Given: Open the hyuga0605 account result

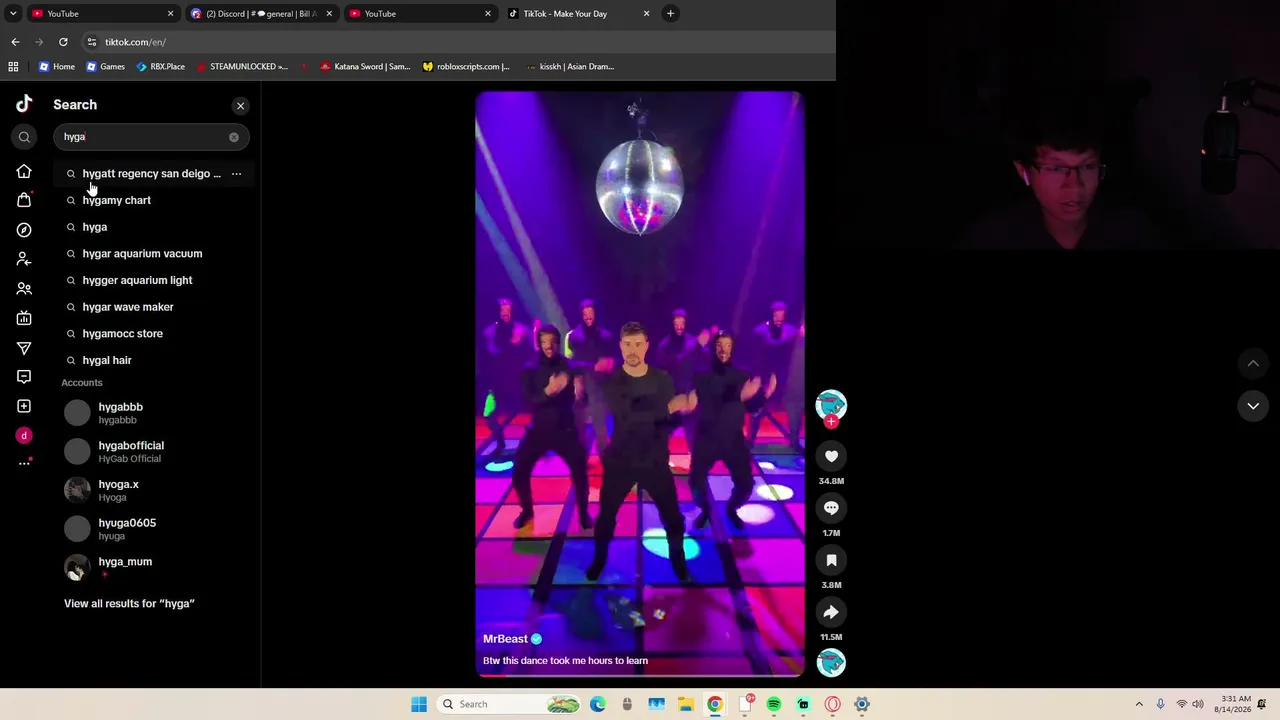Looking at the screenshot, I should click(155, 529).
